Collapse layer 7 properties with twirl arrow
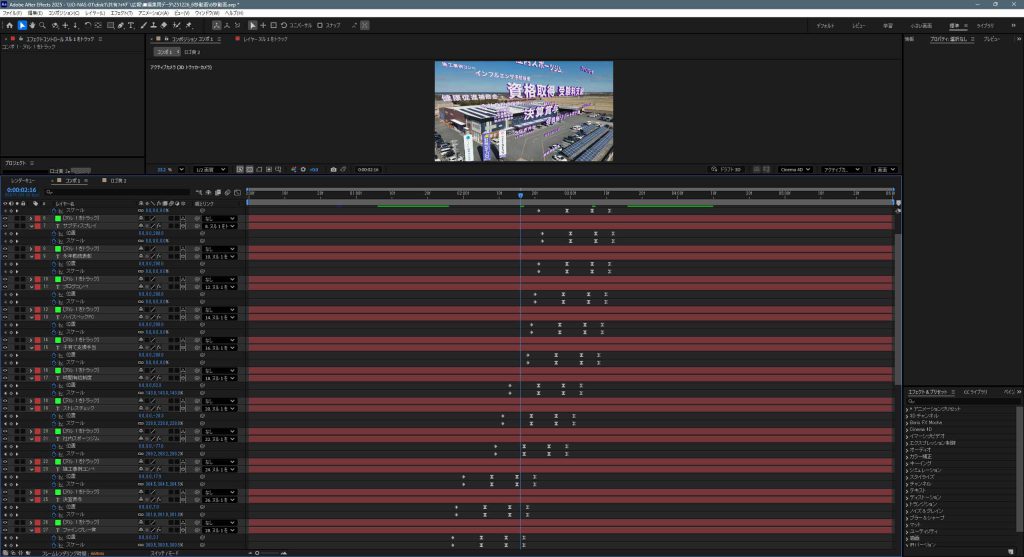Screen dimensions: 1024x557 [30, 226]
